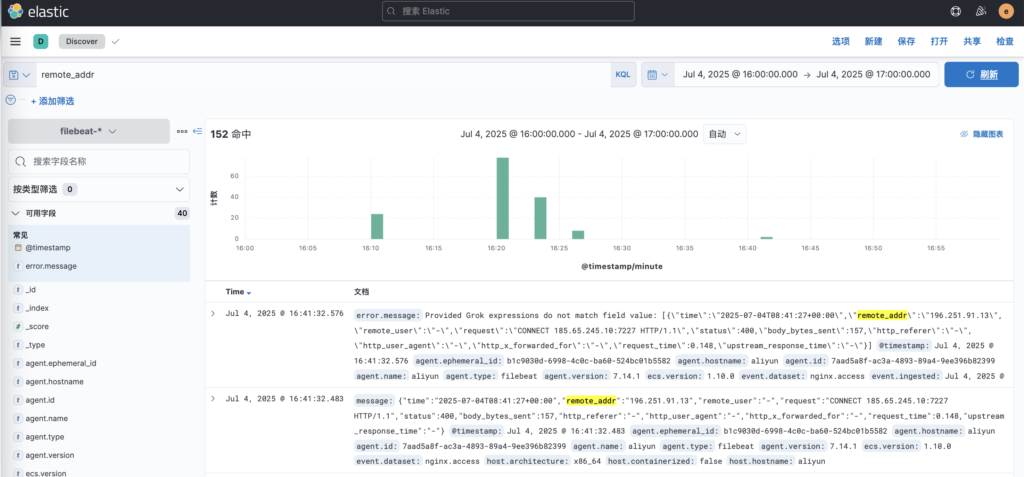This screenshot has width=1024, height=477.
Task: Click the Elastic logo
Action: tap(39, 11)
